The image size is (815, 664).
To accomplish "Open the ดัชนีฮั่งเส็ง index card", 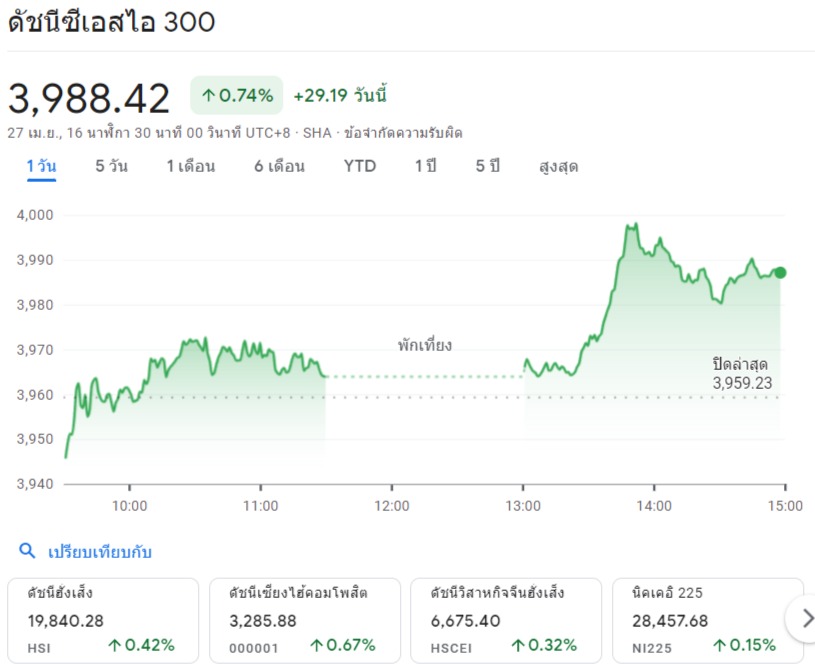I will [103, 620].
